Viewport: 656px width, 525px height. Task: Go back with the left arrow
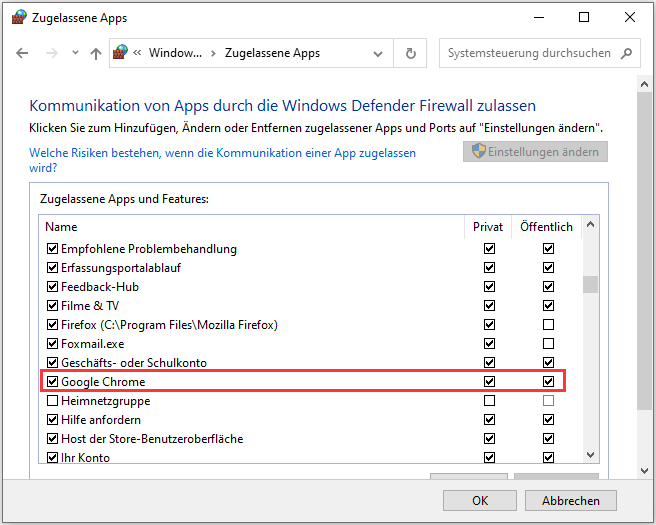[x=22, y=53]
